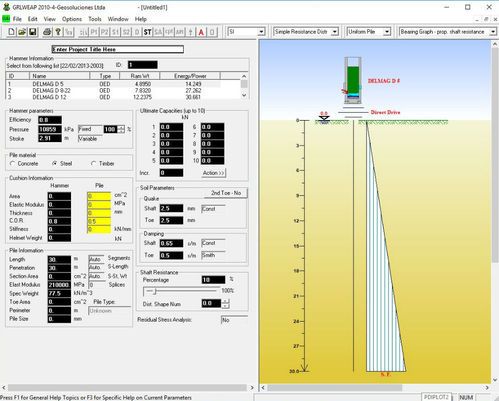The height and width of the screenshot is (401, 499).
Task: Open the Edit menu
Action: coord(32,19)
